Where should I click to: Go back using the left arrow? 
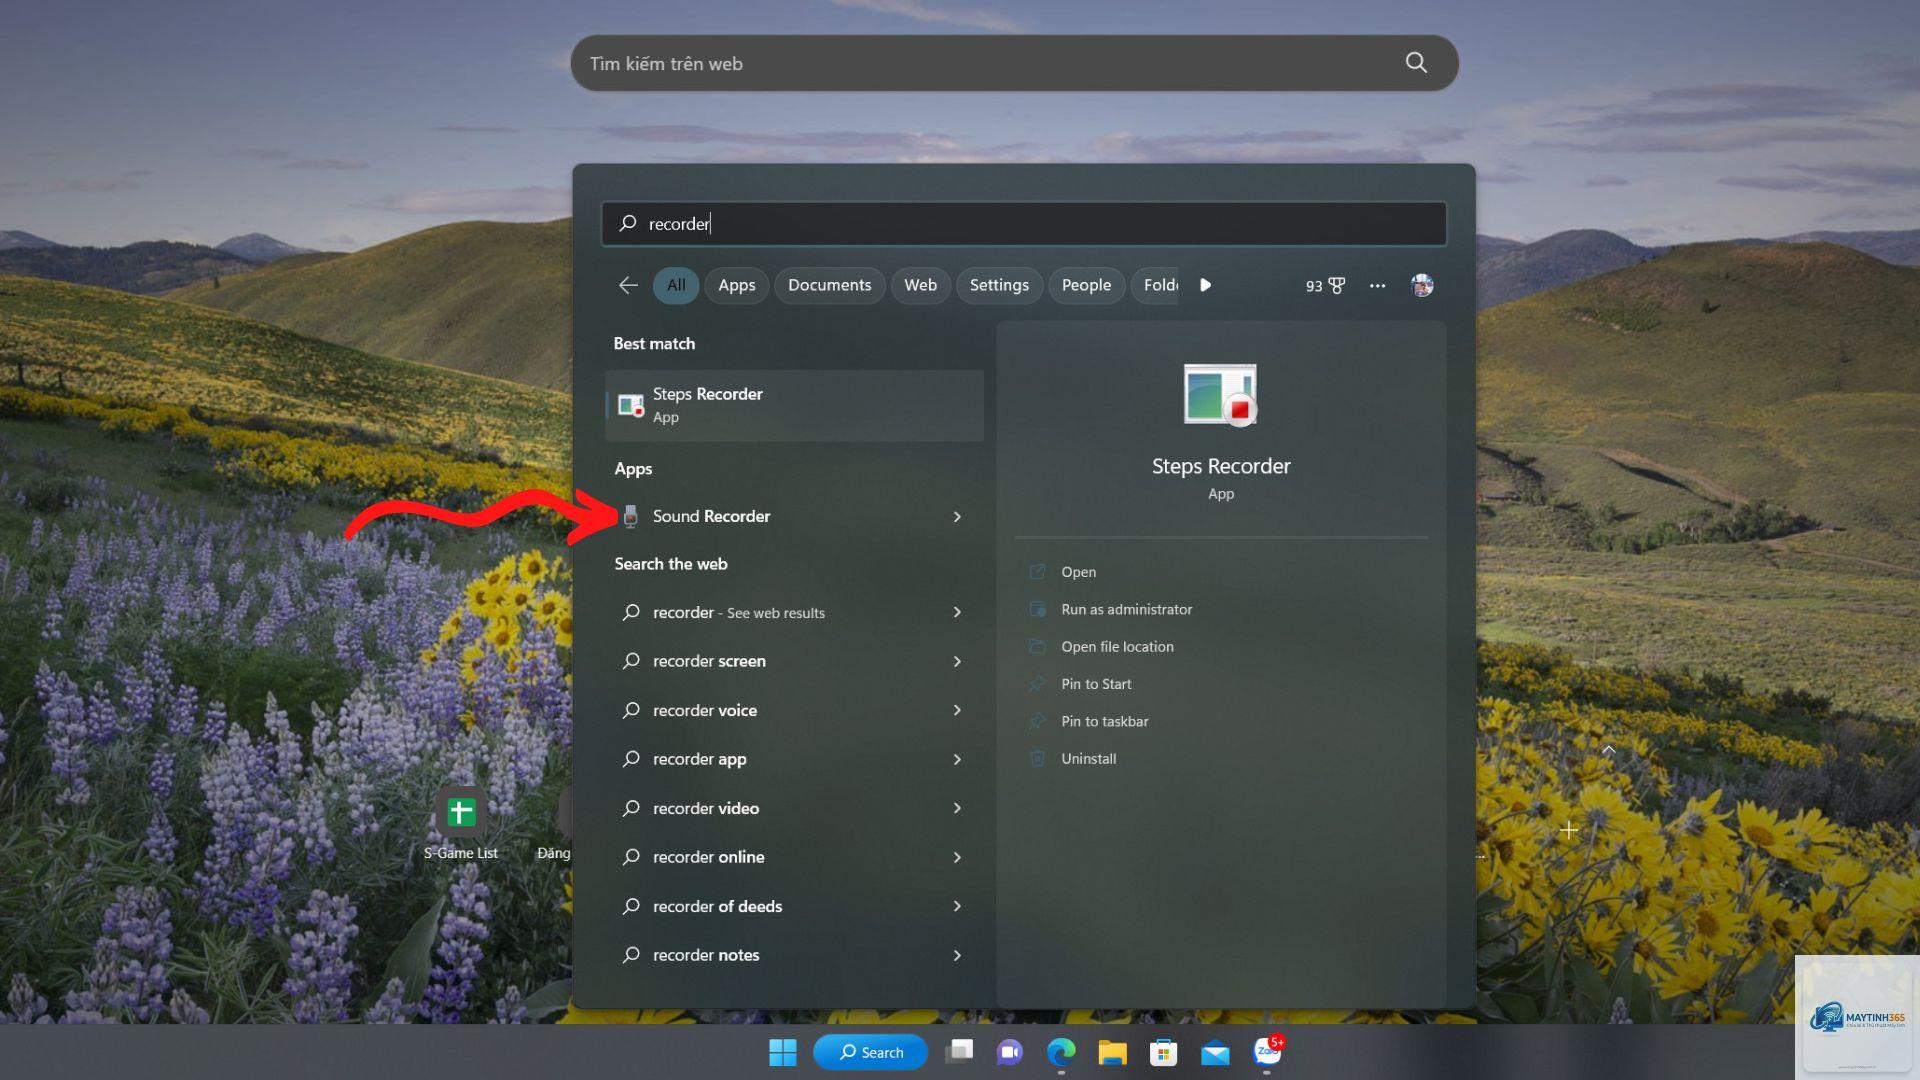pos(628,285)
